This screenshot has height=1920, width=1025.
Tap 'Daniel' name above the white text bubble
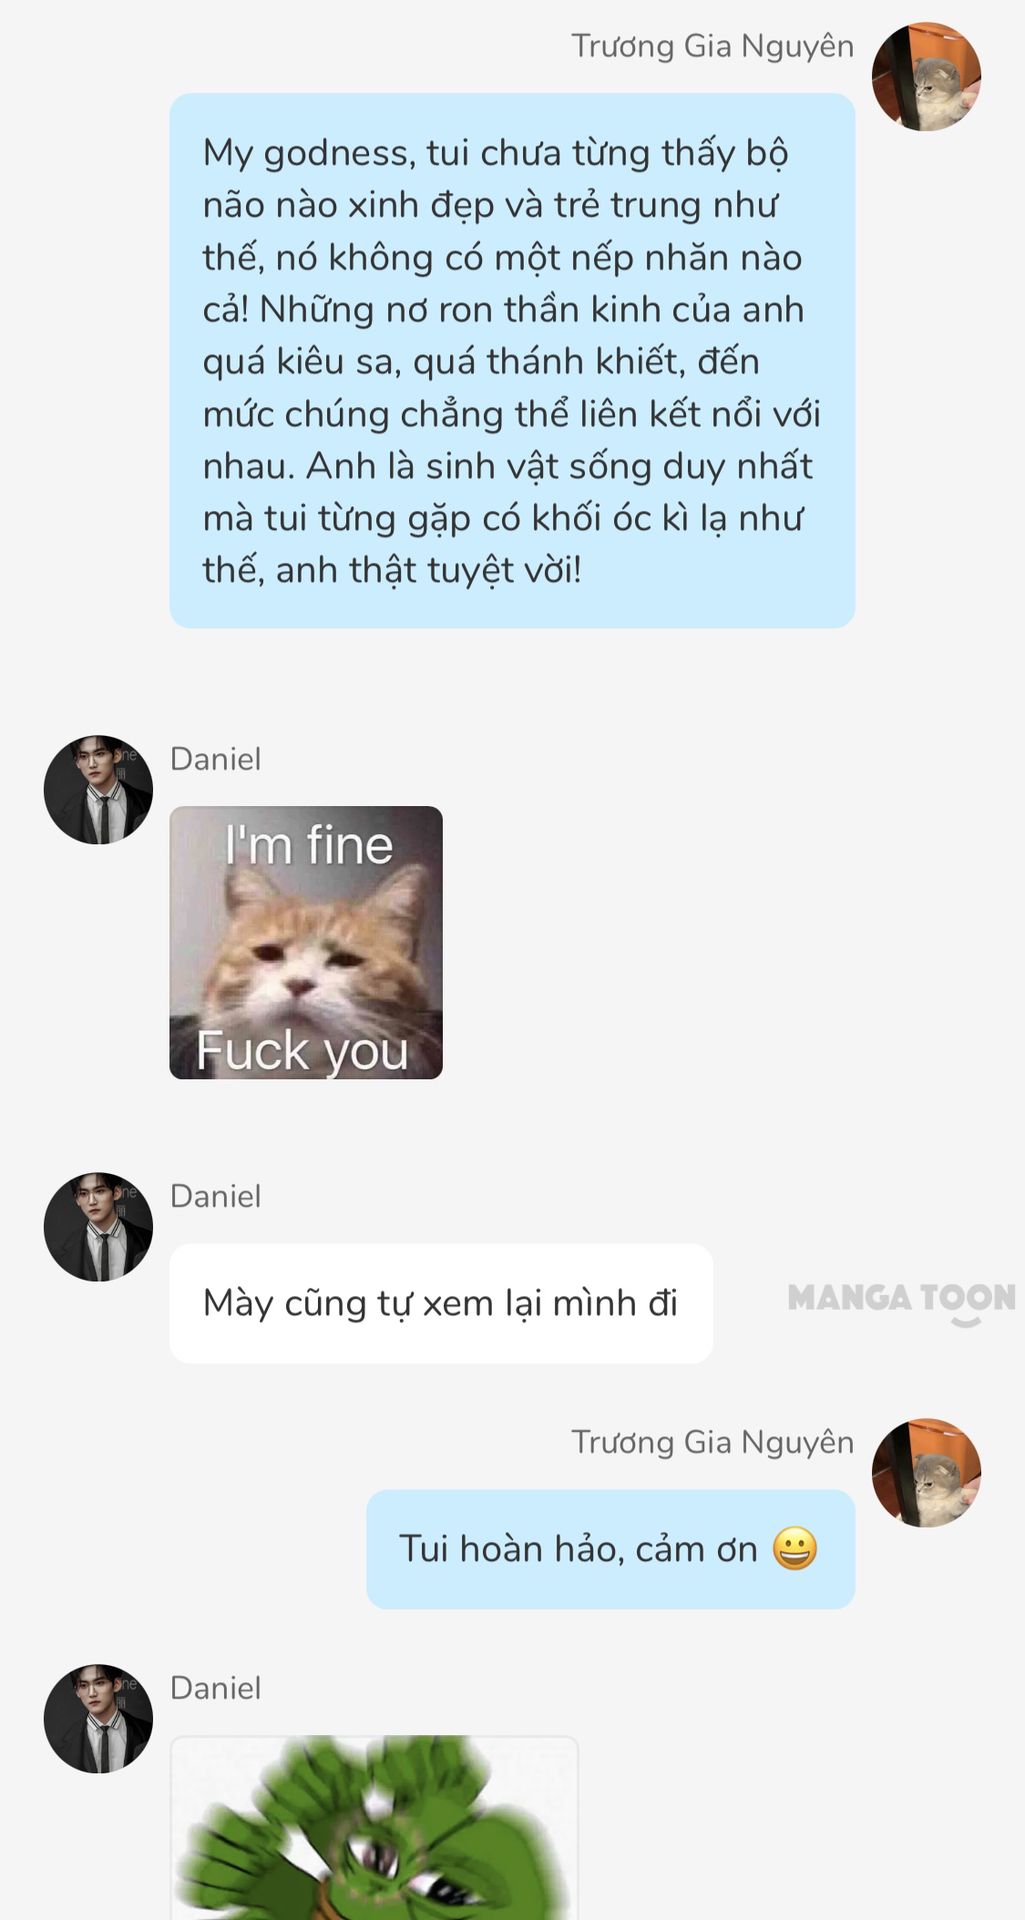coord(215,1196)
